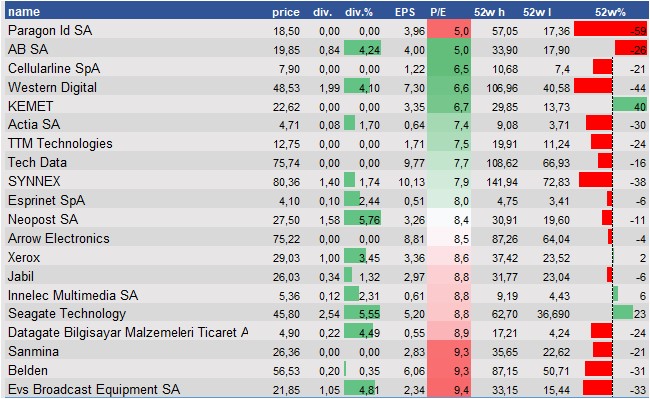Click the KEMET company name
Viewport: 650px width, 399px height.
[x=30, y=106]
